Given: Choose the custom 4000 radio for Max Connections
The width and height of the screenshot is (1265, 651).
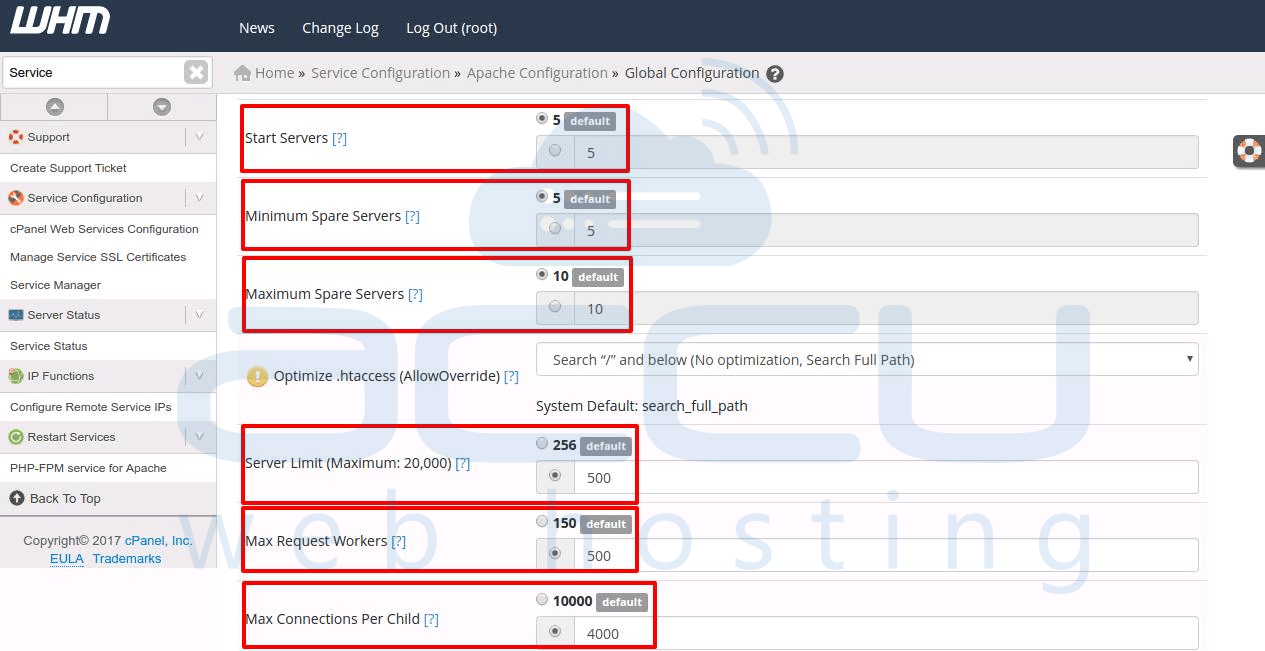Looking at the screenshot, I should tap(555, 631).
